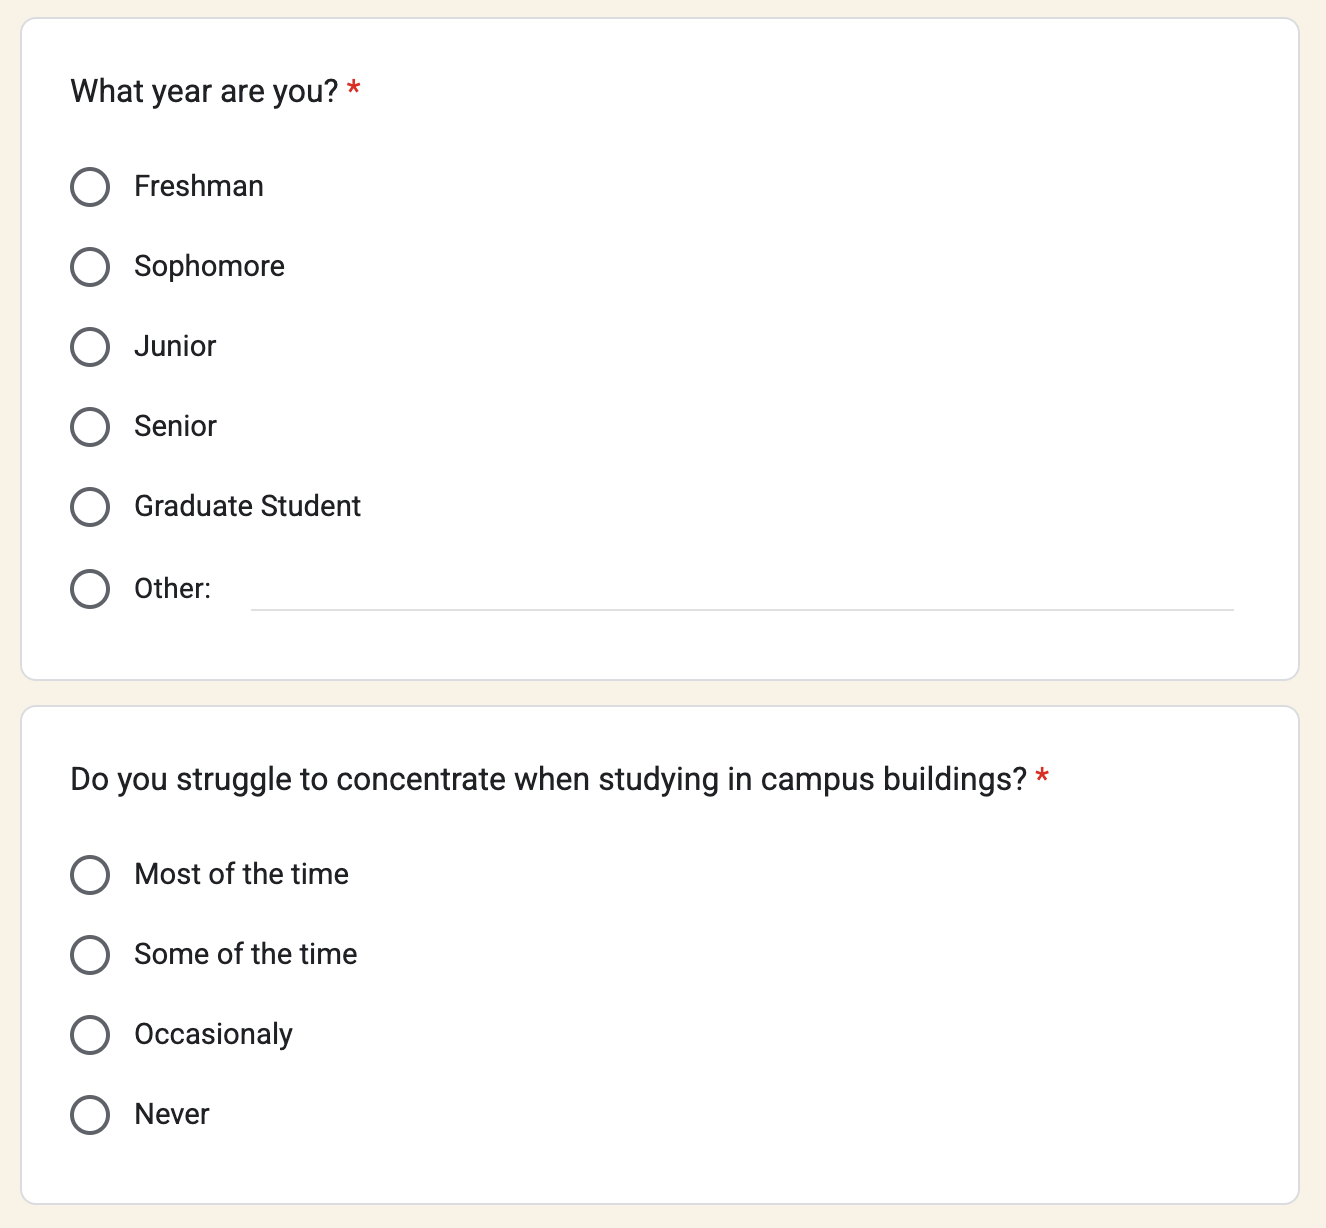Pick the Occasionaly radio button
The image size is (1326, 1228).
(x=90, y=1035)
